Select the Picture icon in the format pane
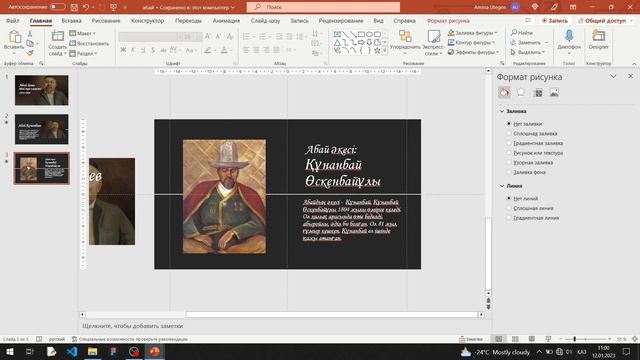 (554, 93)
